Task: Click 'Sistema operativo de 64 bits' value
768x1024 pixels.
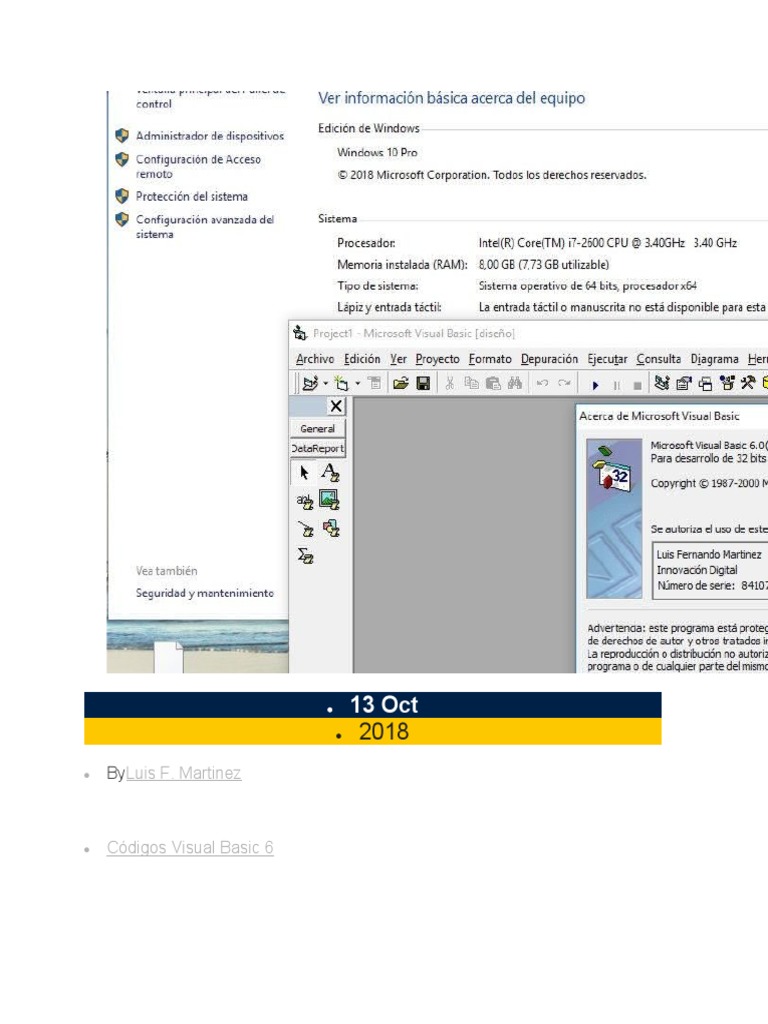Action: [x=587, y=285]
